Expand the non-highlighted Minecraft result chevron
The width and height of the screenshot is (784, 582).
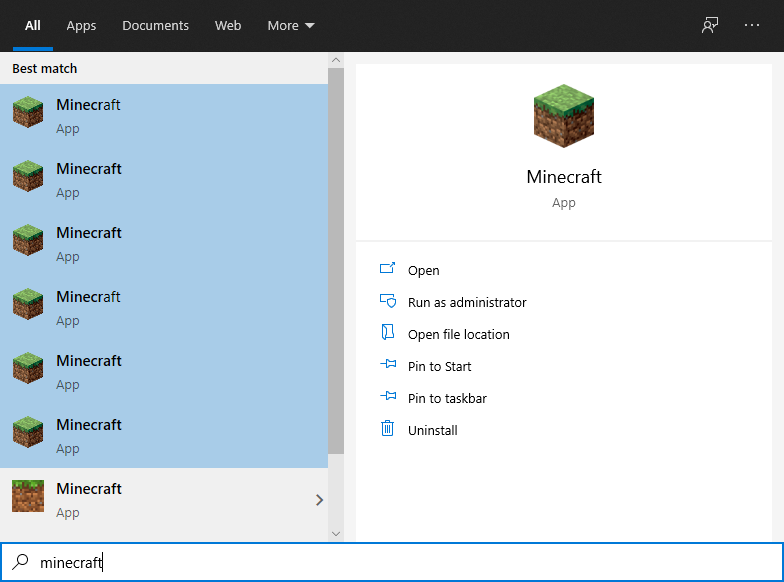coord(319,500)
